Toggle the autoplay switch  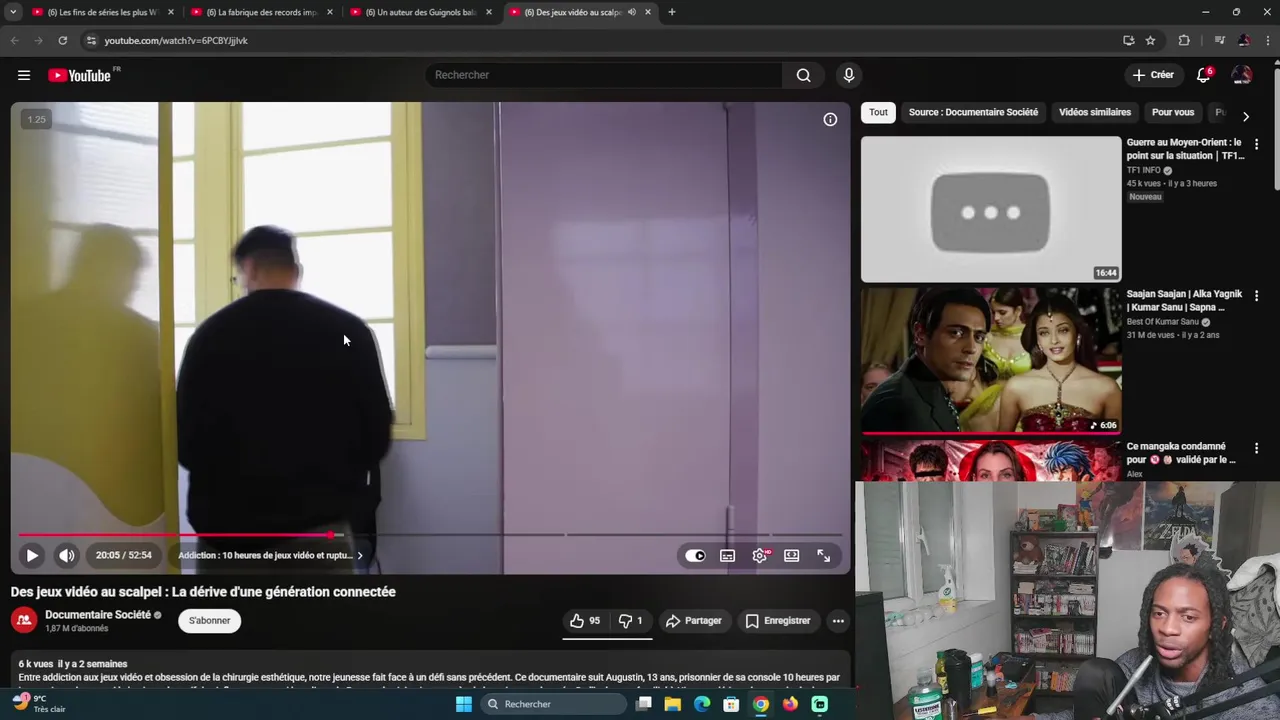pos(695,556)
